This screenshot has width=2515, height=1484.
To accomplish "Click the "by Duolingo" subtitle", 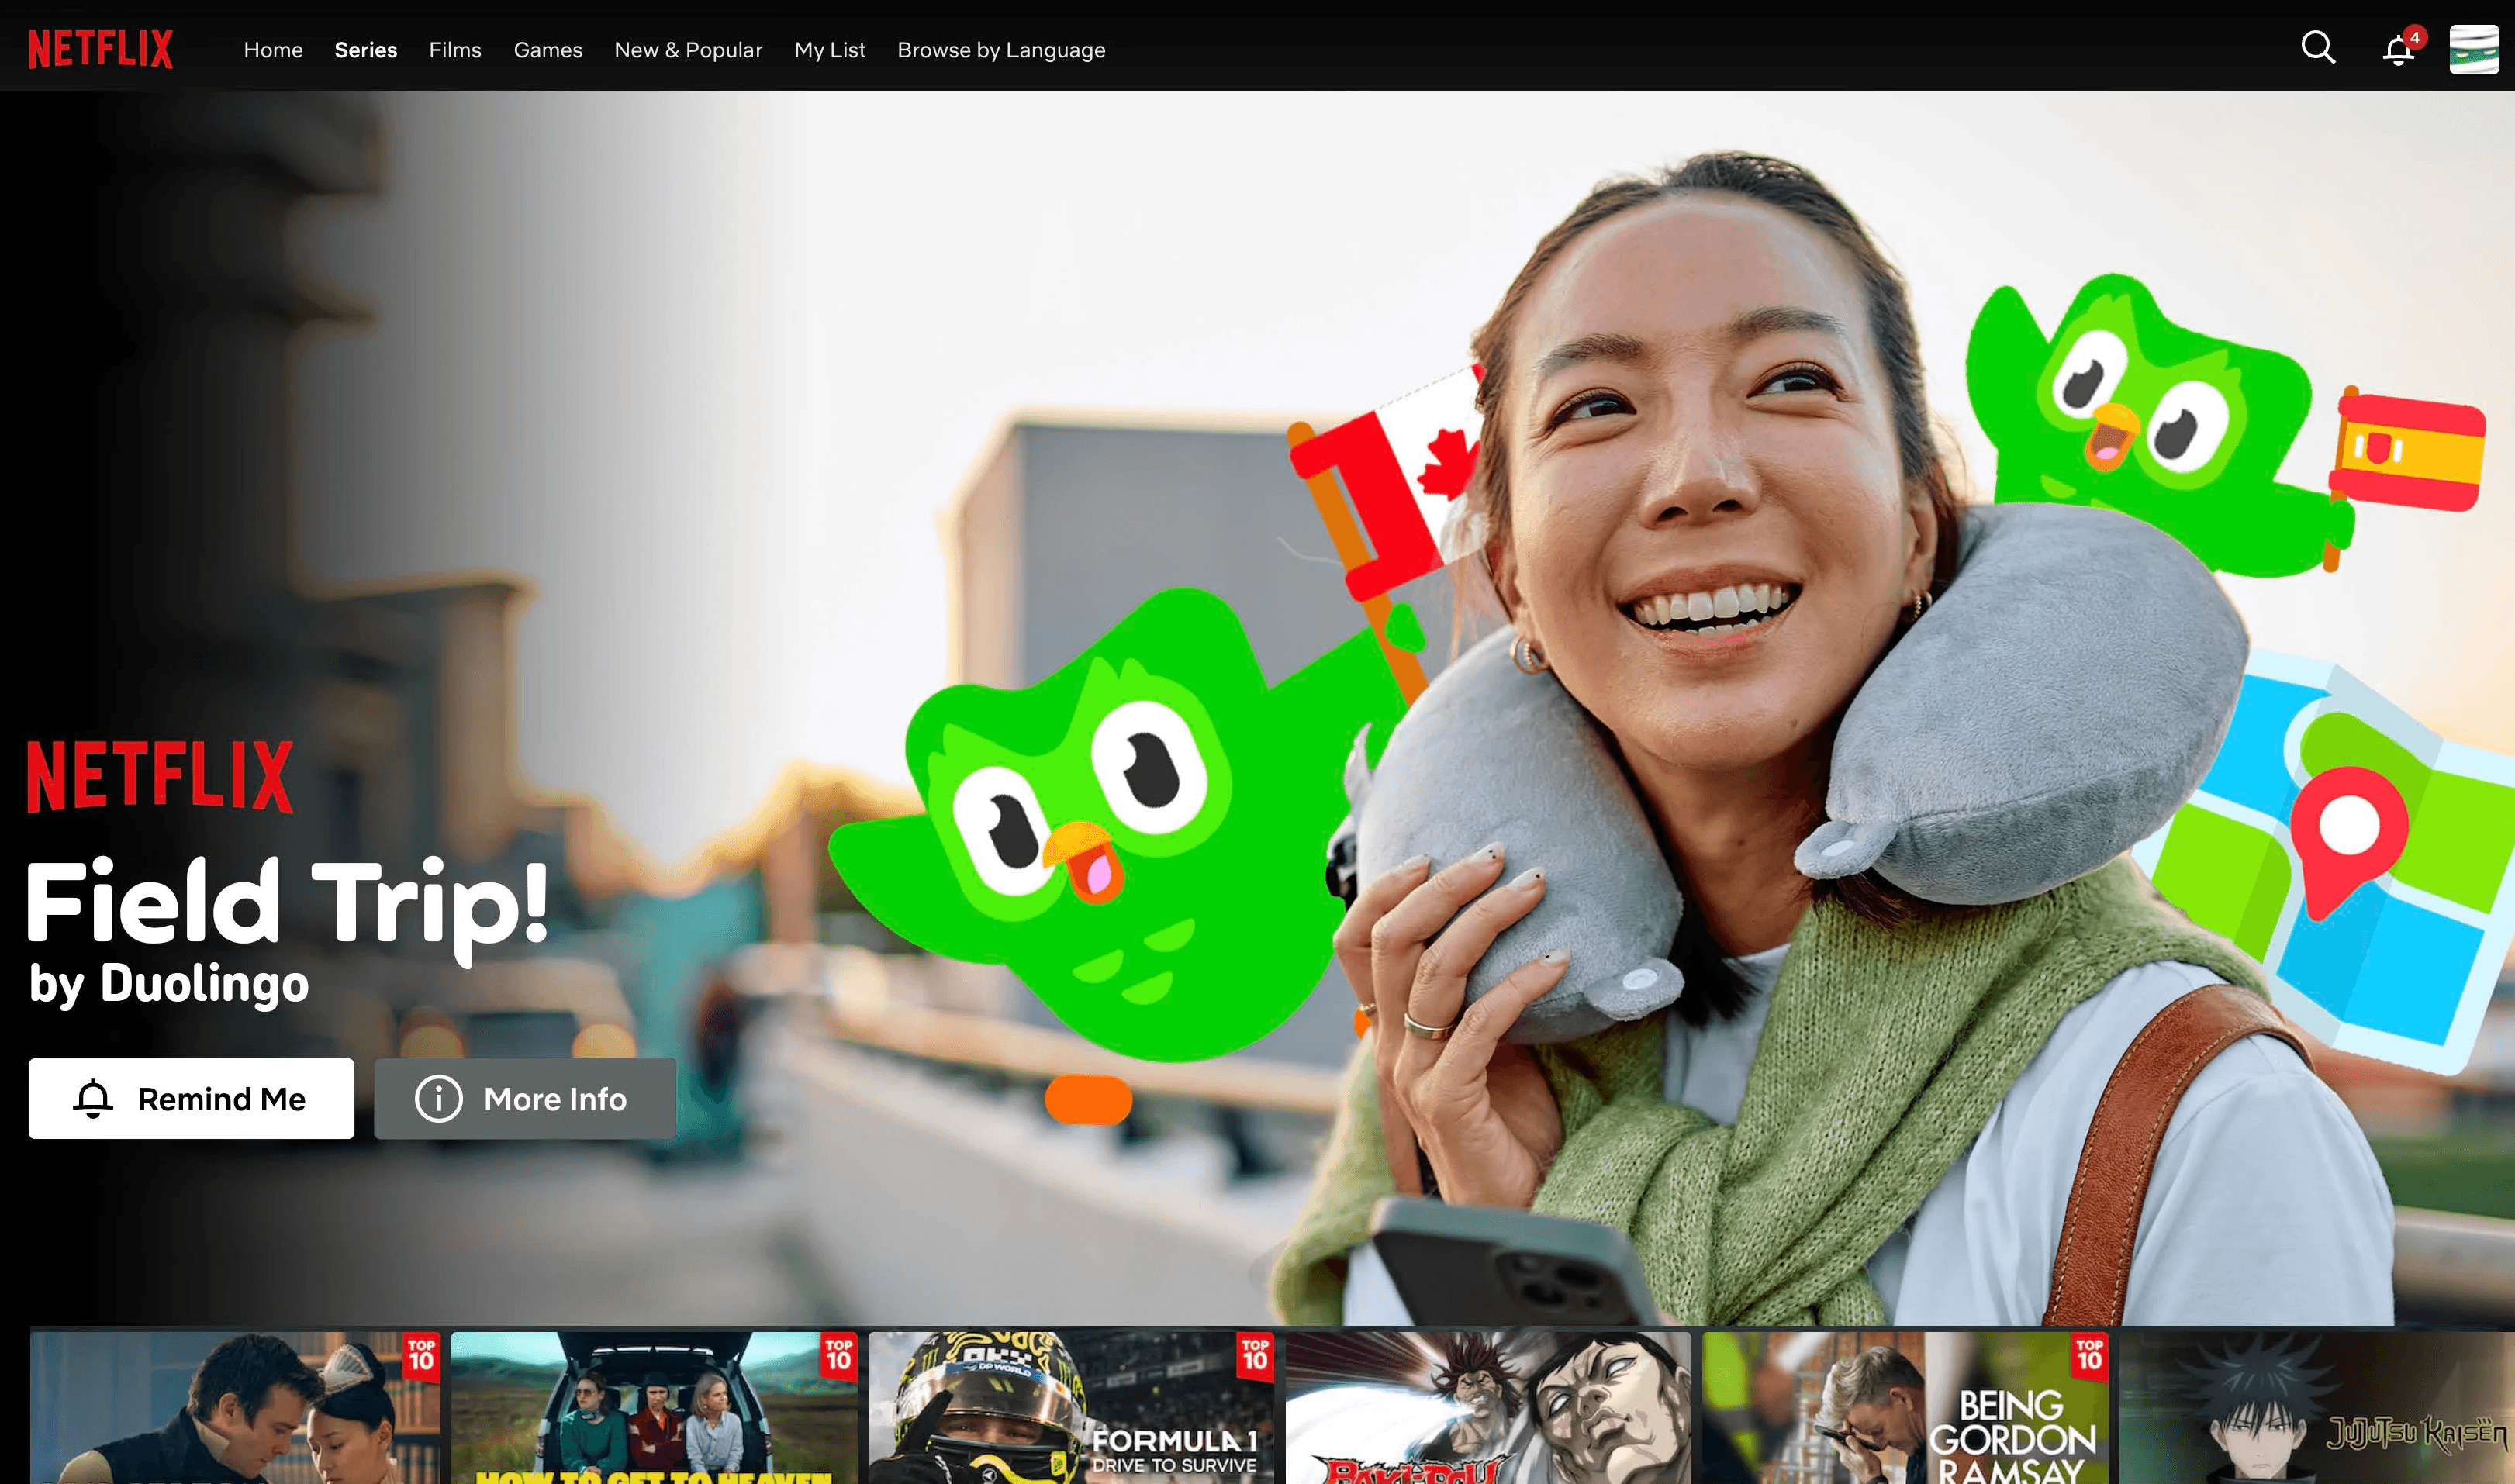I will 169,983.
